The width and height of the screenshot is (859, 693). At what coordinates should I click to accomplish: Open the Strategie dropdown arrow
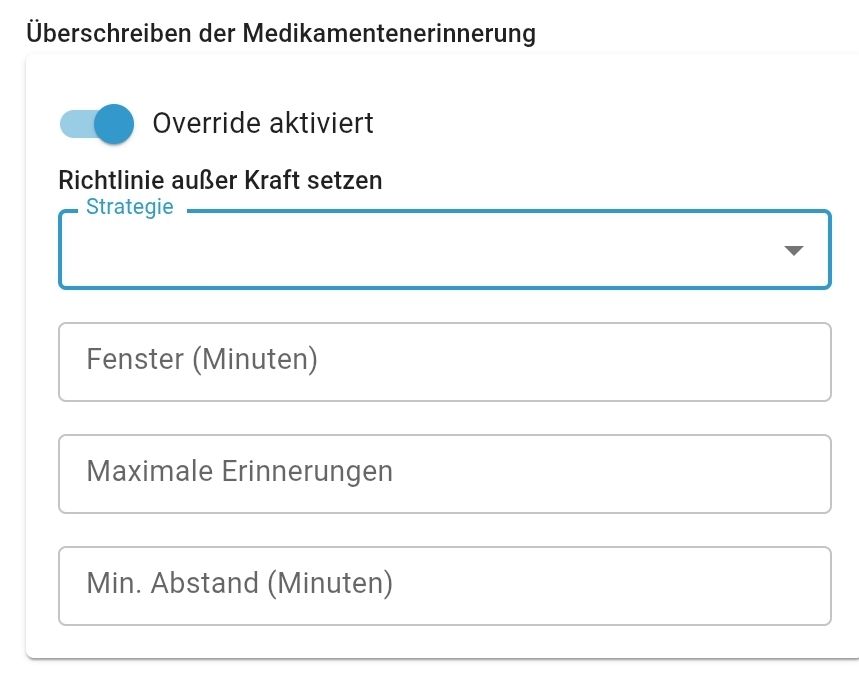794,250
